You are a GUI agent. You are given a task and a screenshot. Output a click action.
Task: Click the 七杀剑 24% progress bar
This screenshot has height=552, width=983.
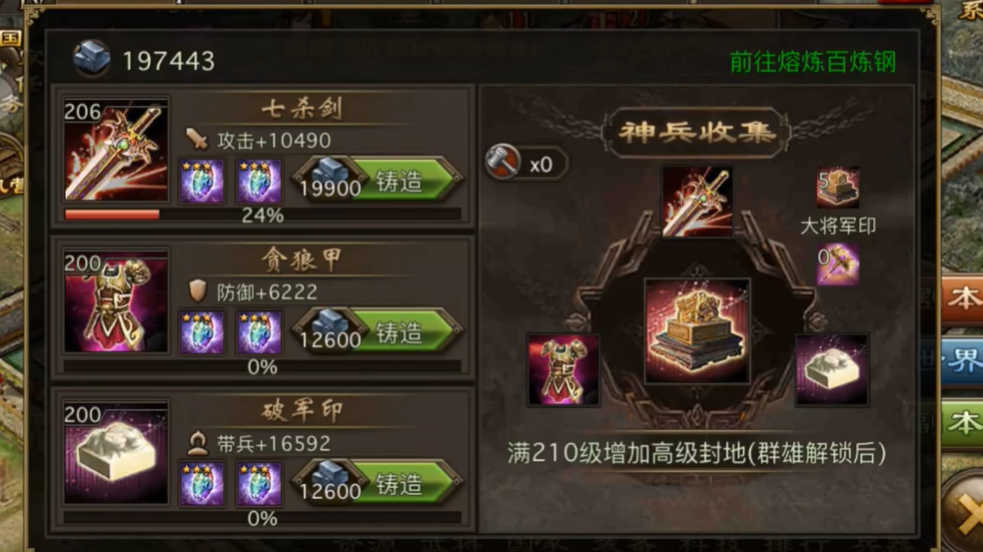(x=263, y=215)
